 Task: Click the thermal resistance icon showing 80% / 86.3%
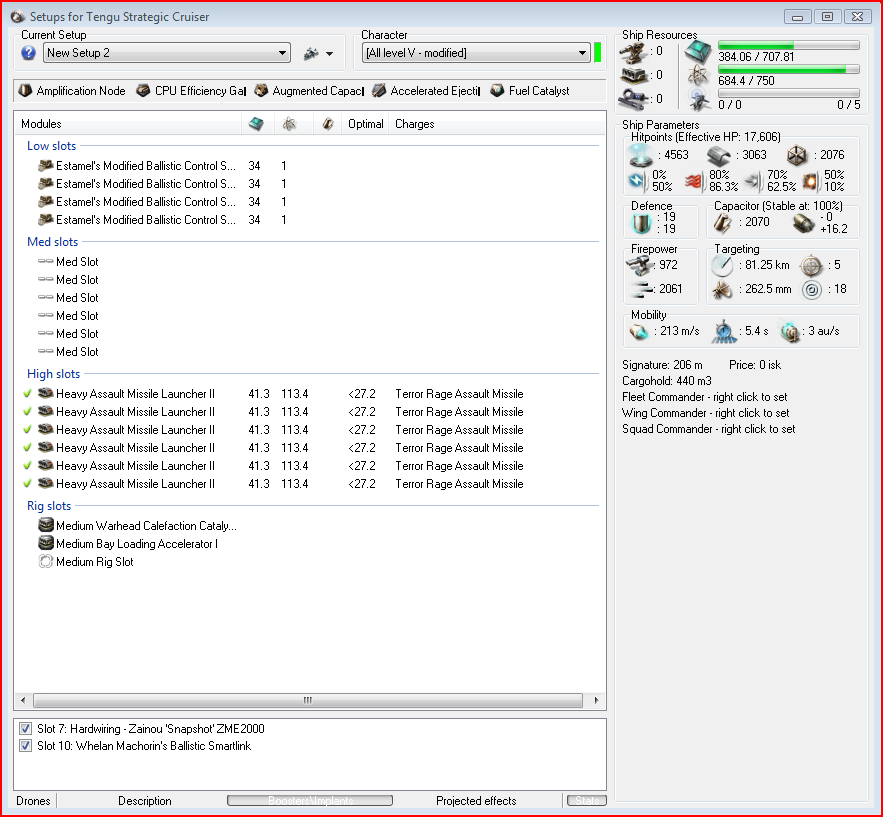pyautogui.click(x=695, y=181)
